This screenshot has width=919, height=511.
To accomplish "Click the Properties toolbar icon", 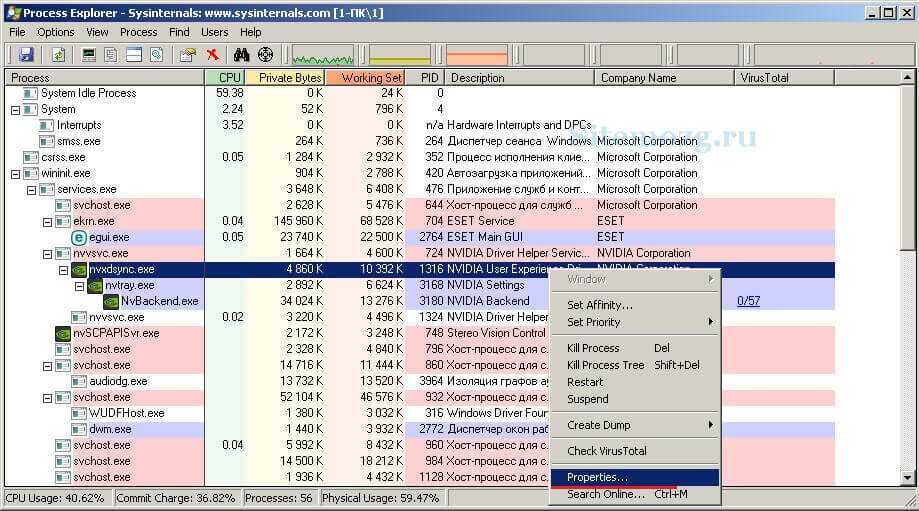I will point(187,54).
